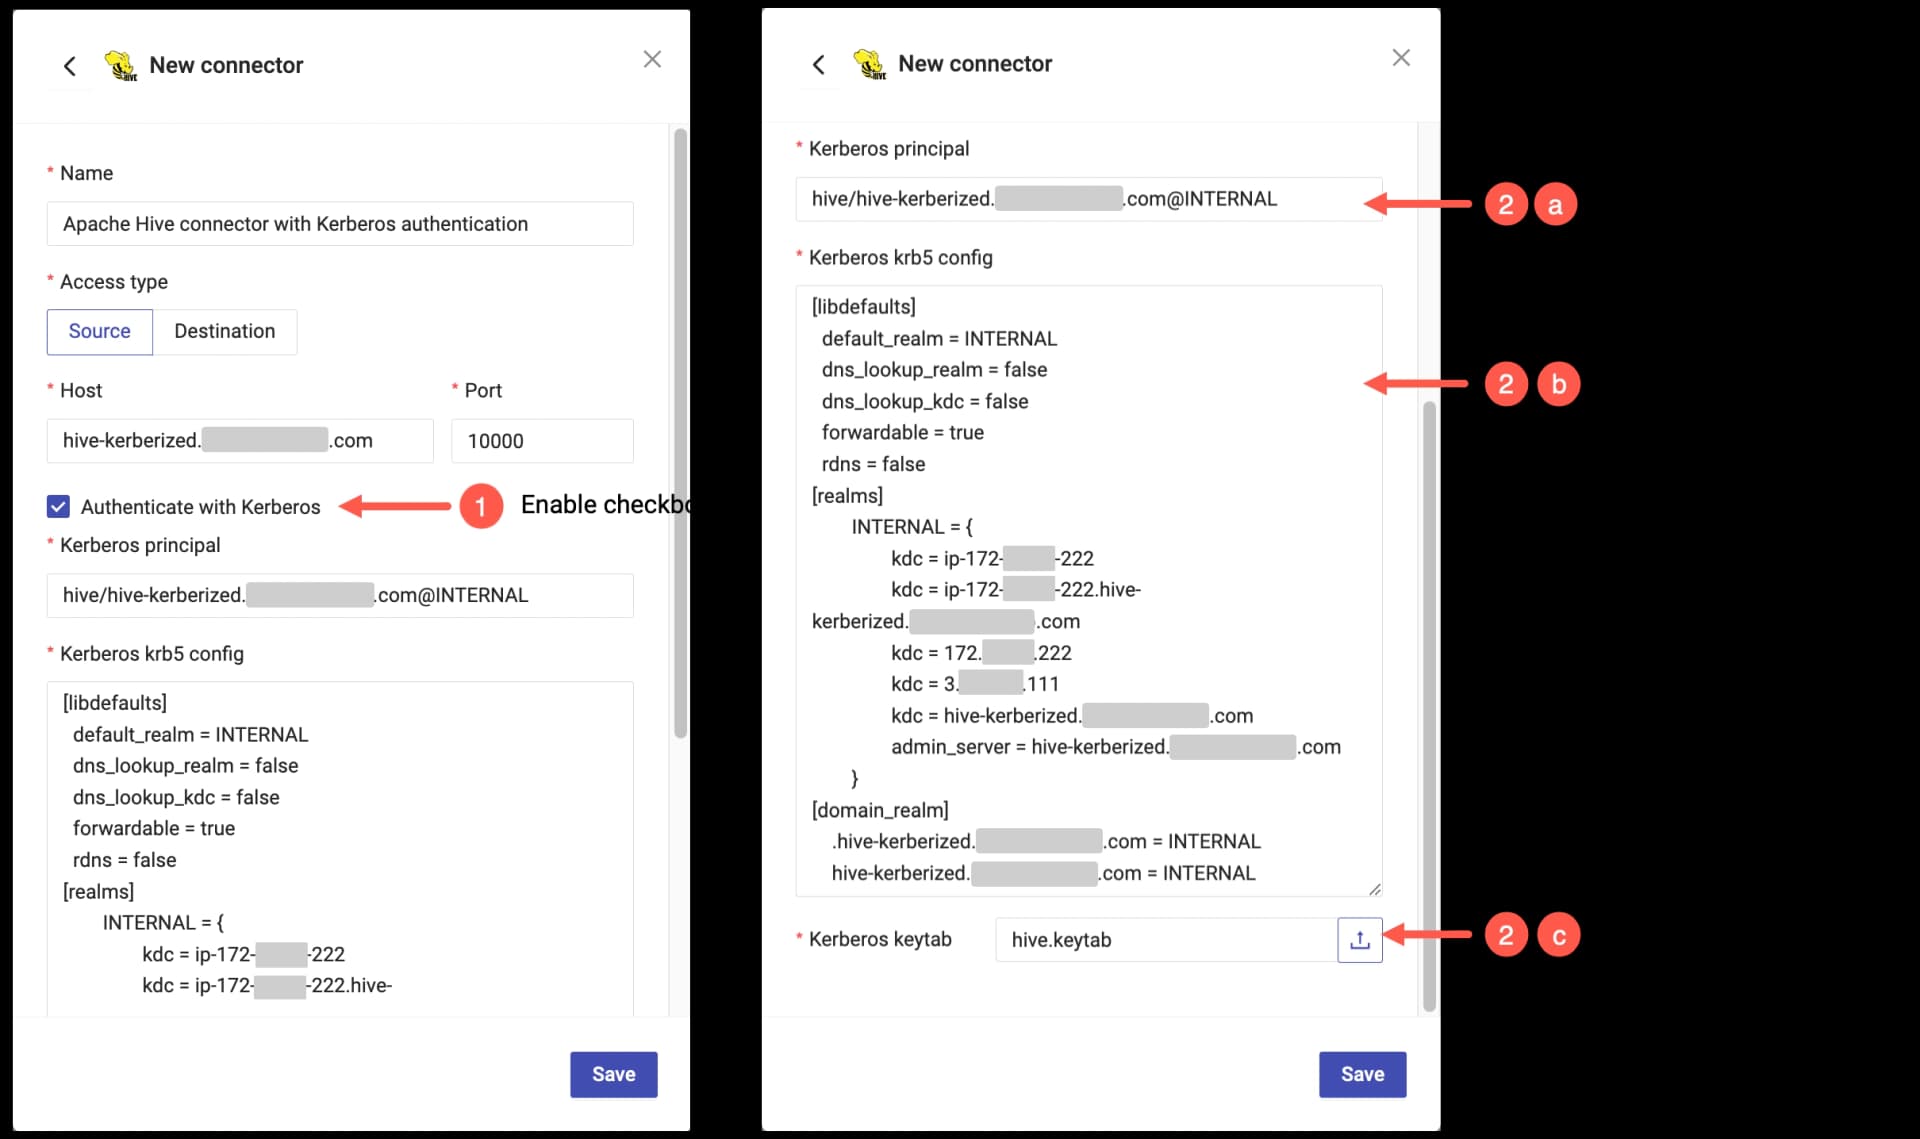Viewport: 1920px width, 1139px height.
Task: Click [domain_realm] line in right krb5 config
Action: (x=880, y=810)
